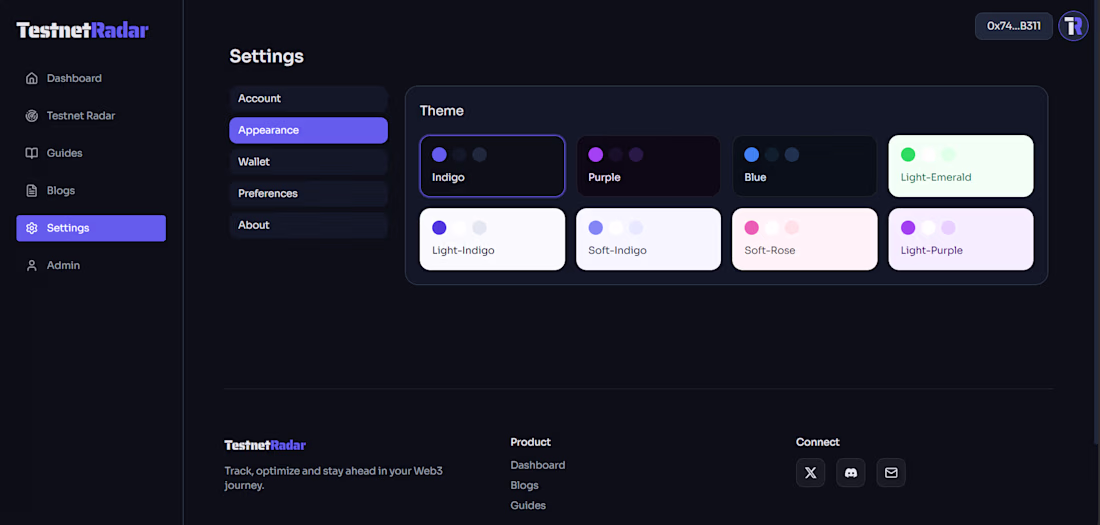Click the page vertical scrollbar
Screen dimensions: 1100x525
pos(1096,223)
